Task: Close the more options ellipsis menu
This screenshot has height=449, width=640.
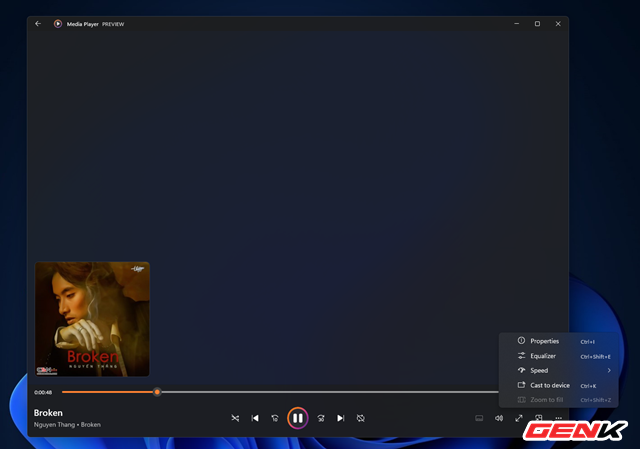Action: [x=558, y=418]
